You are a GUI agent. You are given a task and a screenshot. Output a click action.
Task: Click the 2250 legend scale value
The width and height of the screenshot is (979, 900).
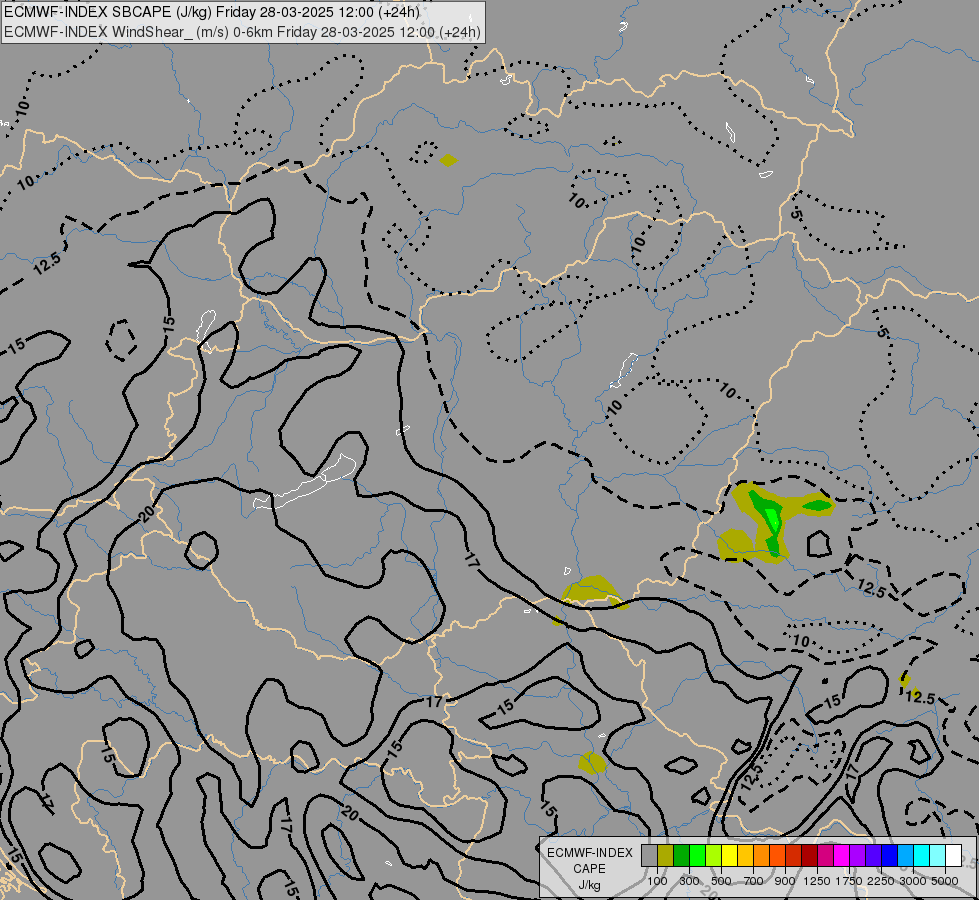click(x=881, y=881)
